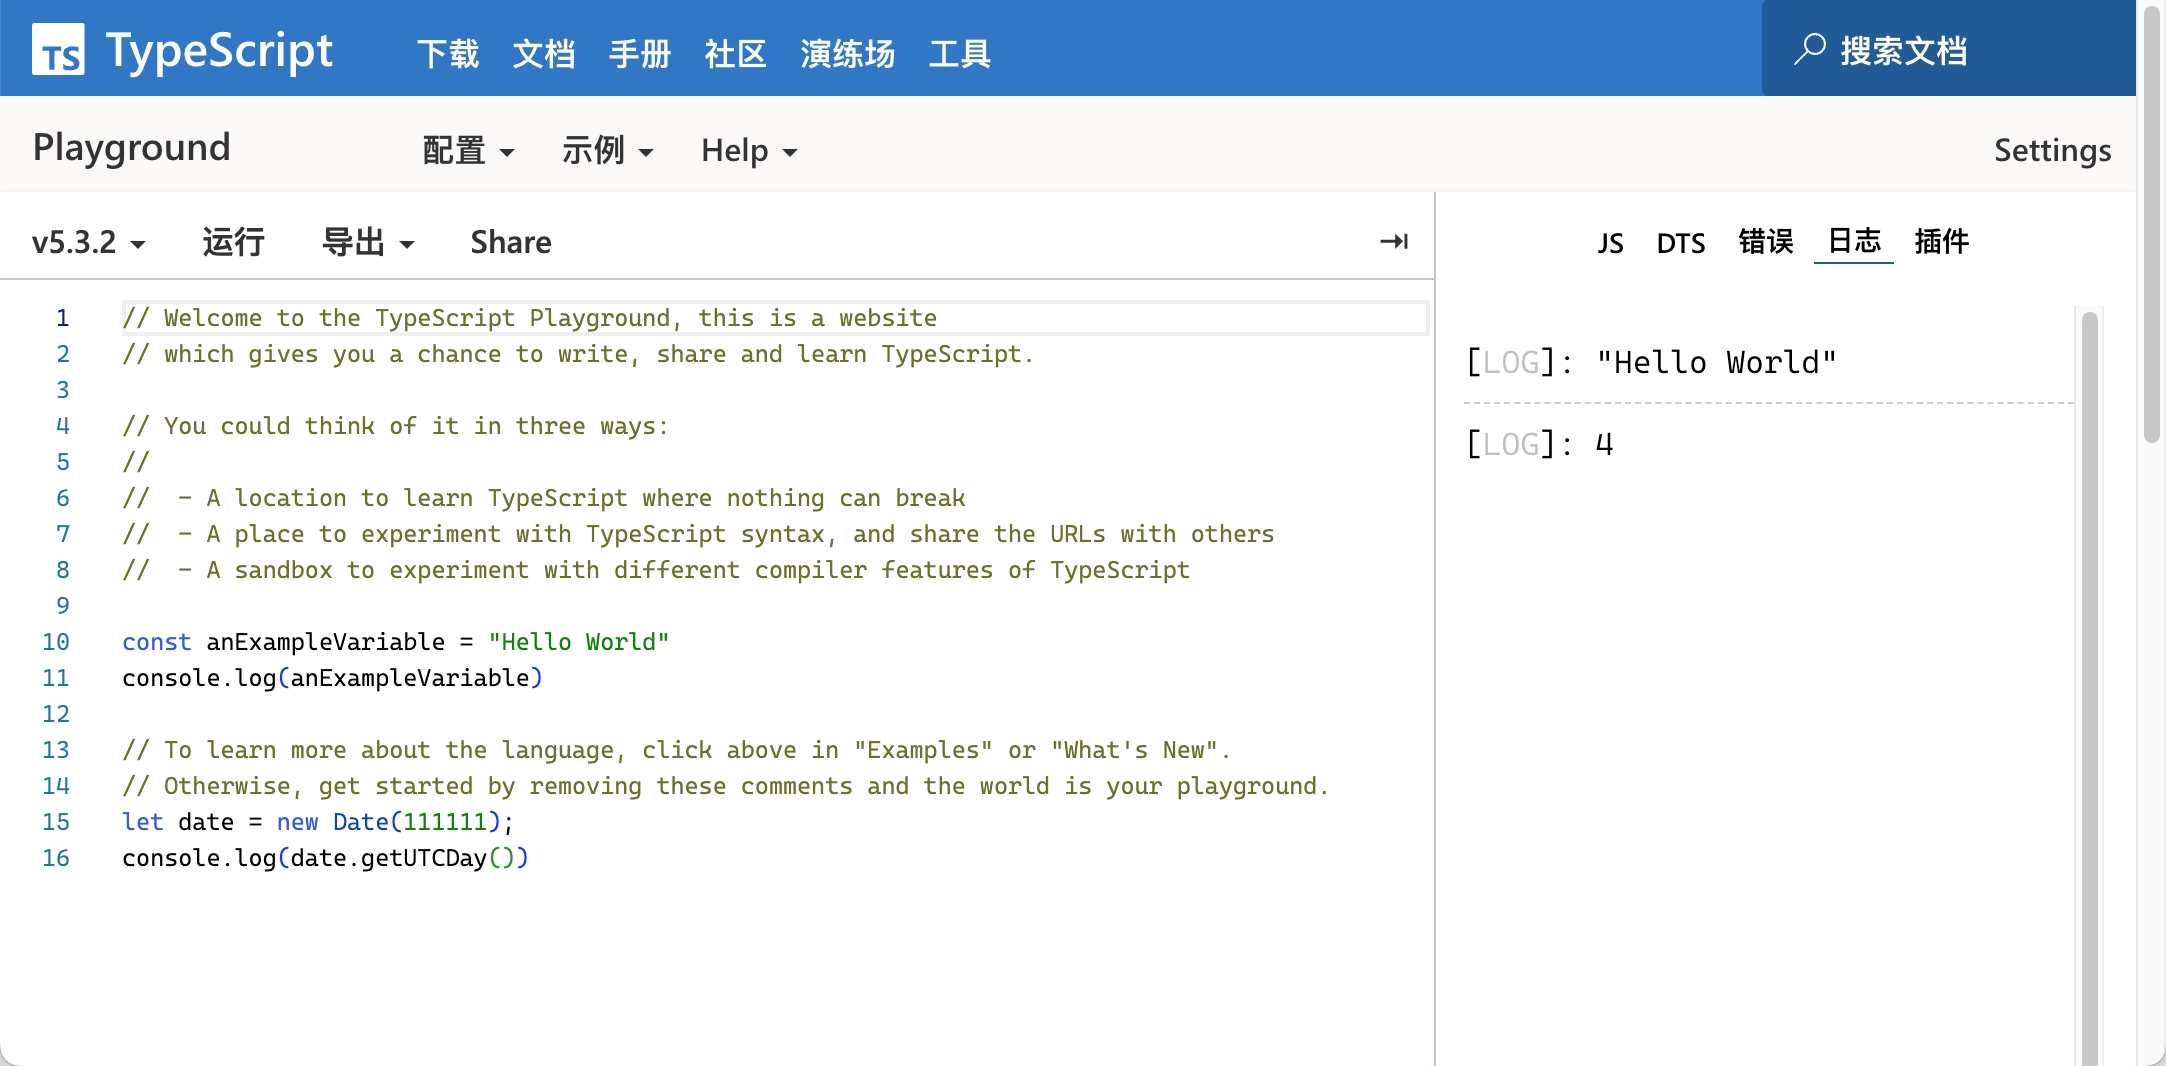Open Settings in the Playground bar
Viewport: 2166px width, 1066px height.
coord(2052,150)
